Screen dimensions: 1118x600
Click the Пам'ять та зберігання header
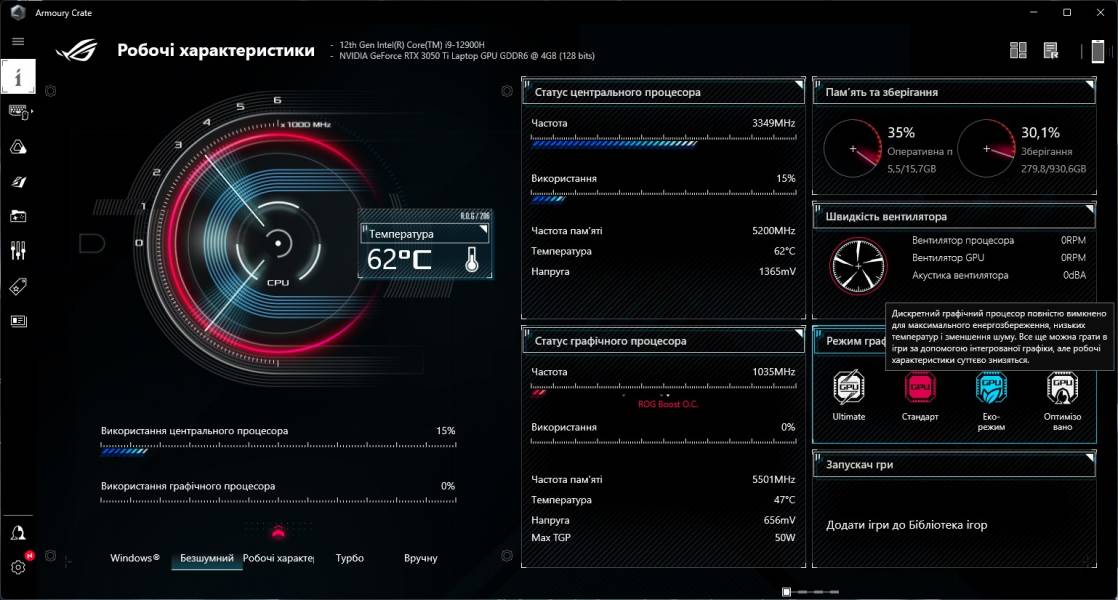coord(954,92)
